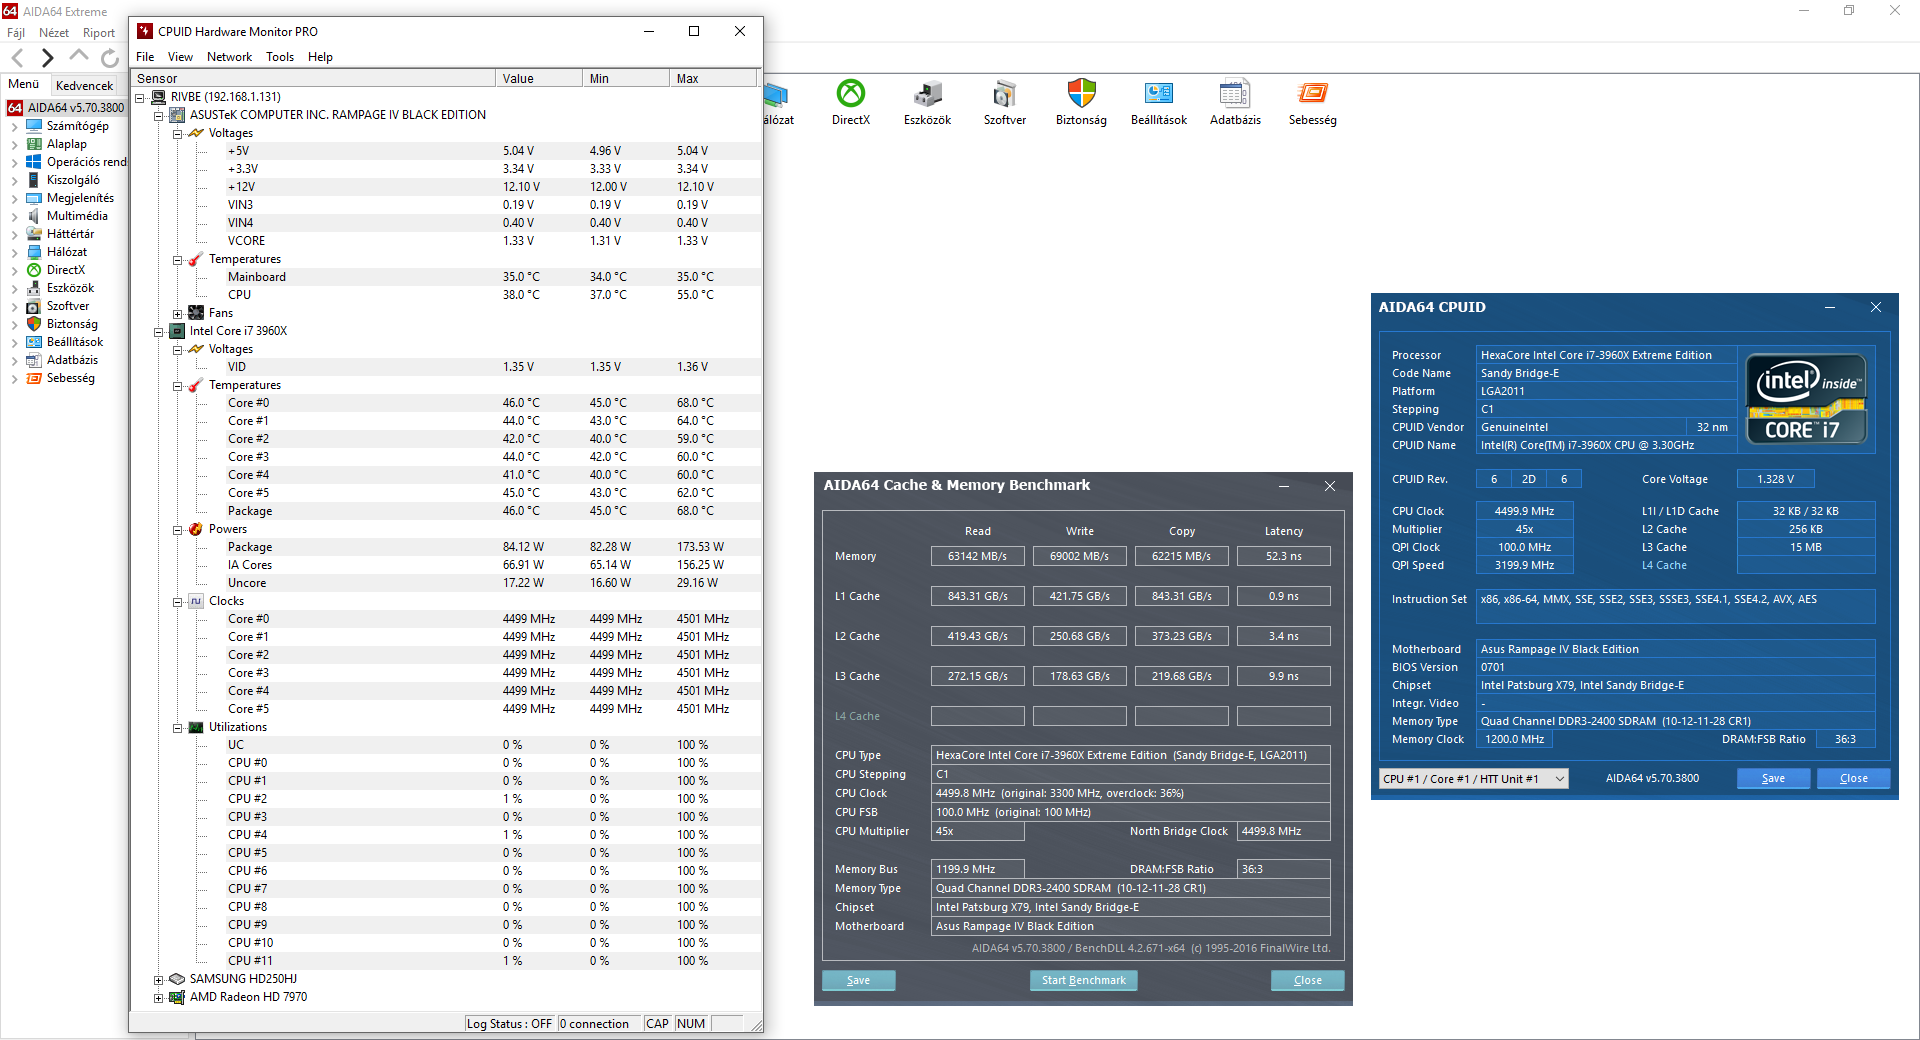Click Close button in the AIDA64 CPUID window

click(1853, 778)
